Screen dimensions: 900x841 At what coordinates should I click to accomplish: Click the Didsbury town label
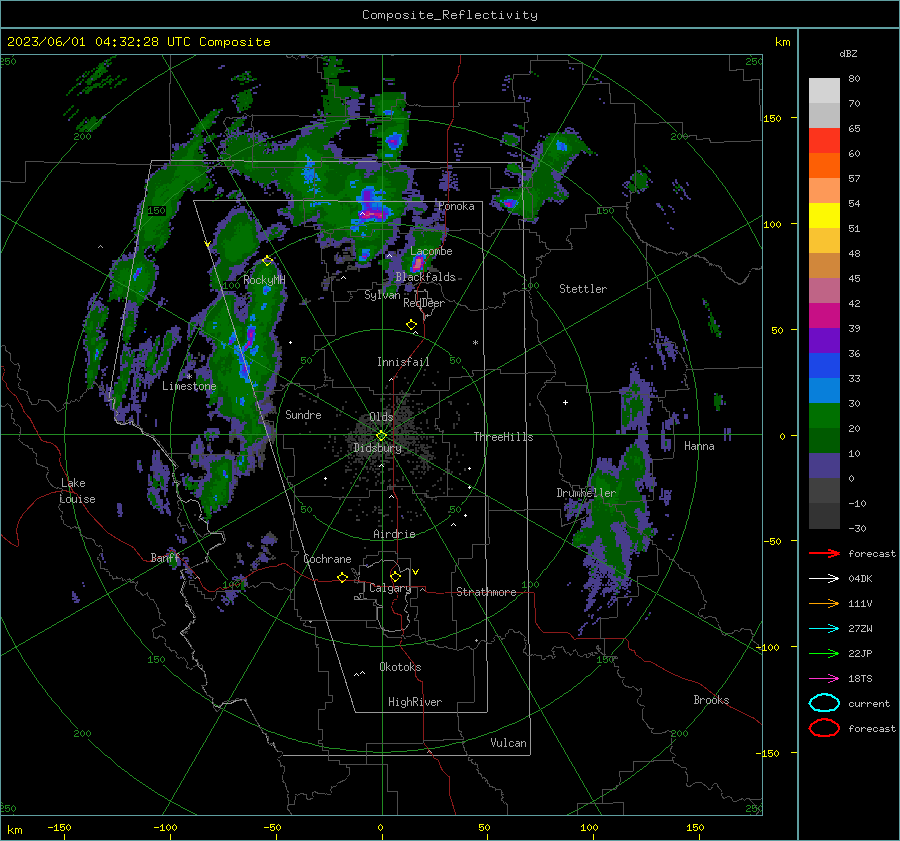(x=377, y=448)
